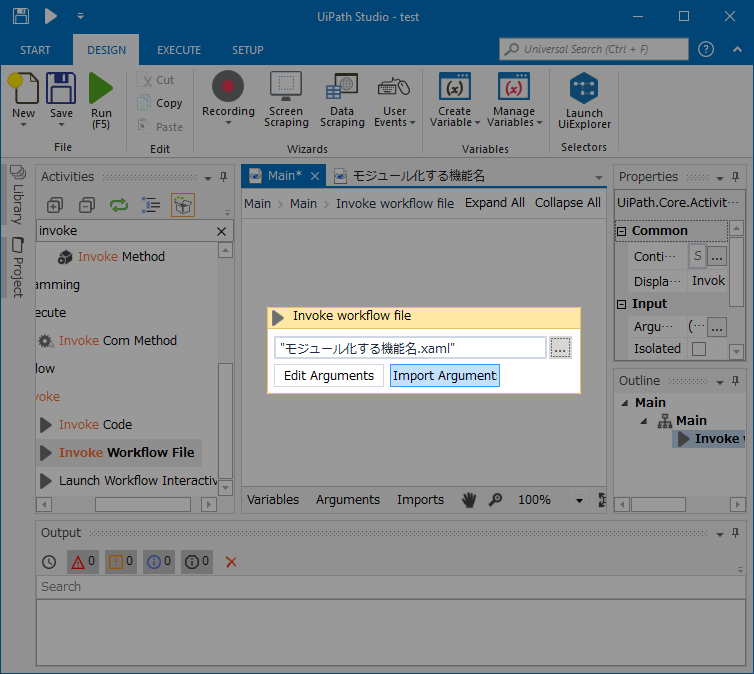This screenshot has height=674, width=754.
Task: Click the title bar play icon
Action: pyautogui.click(x=50, y=16)
